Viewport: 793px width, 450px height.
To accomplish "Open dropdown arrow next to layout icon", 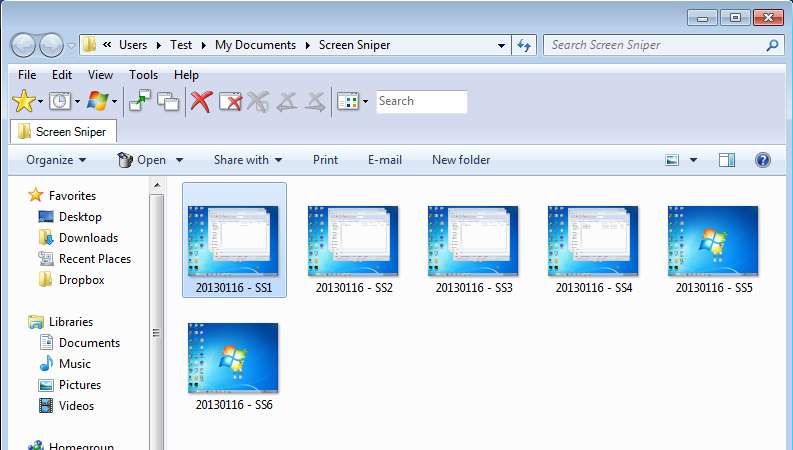I will point(365,102).
